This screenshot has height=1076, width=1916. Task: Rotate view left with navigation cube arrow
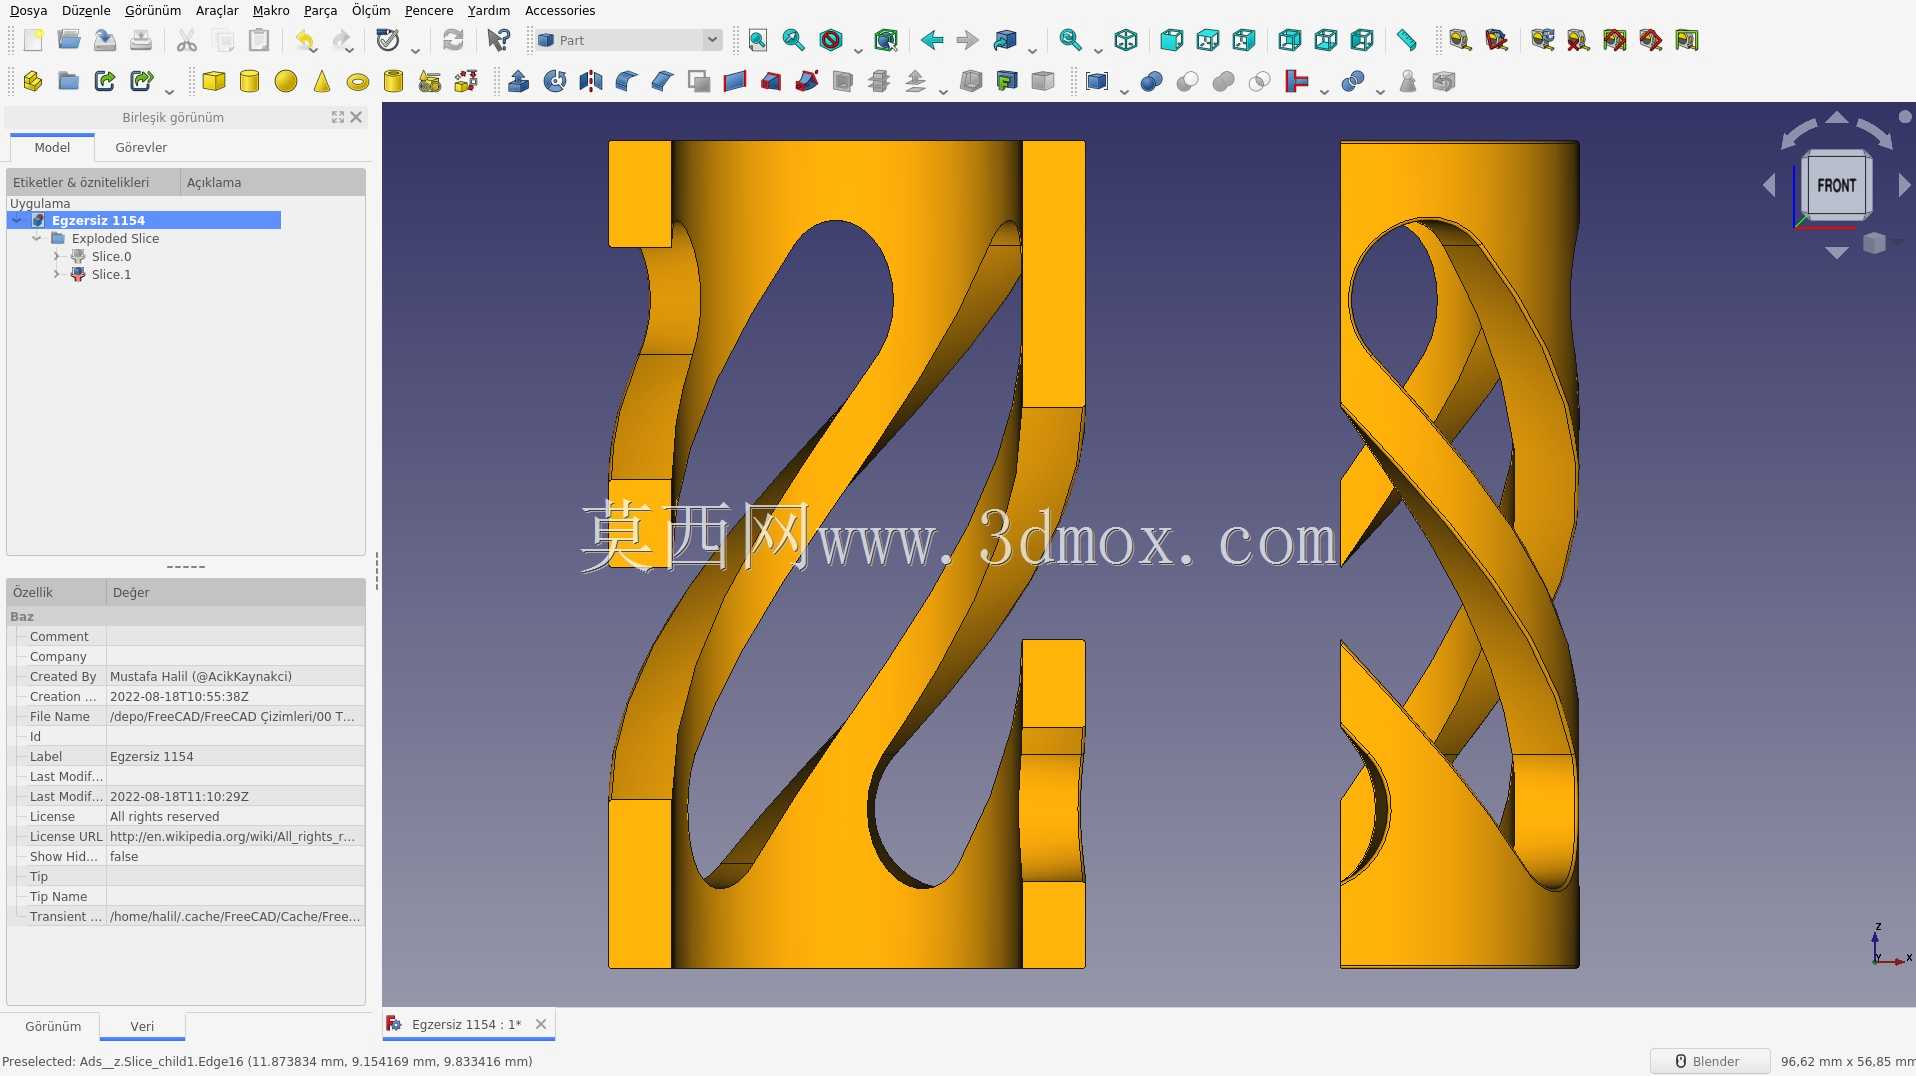coord(1769,185)
